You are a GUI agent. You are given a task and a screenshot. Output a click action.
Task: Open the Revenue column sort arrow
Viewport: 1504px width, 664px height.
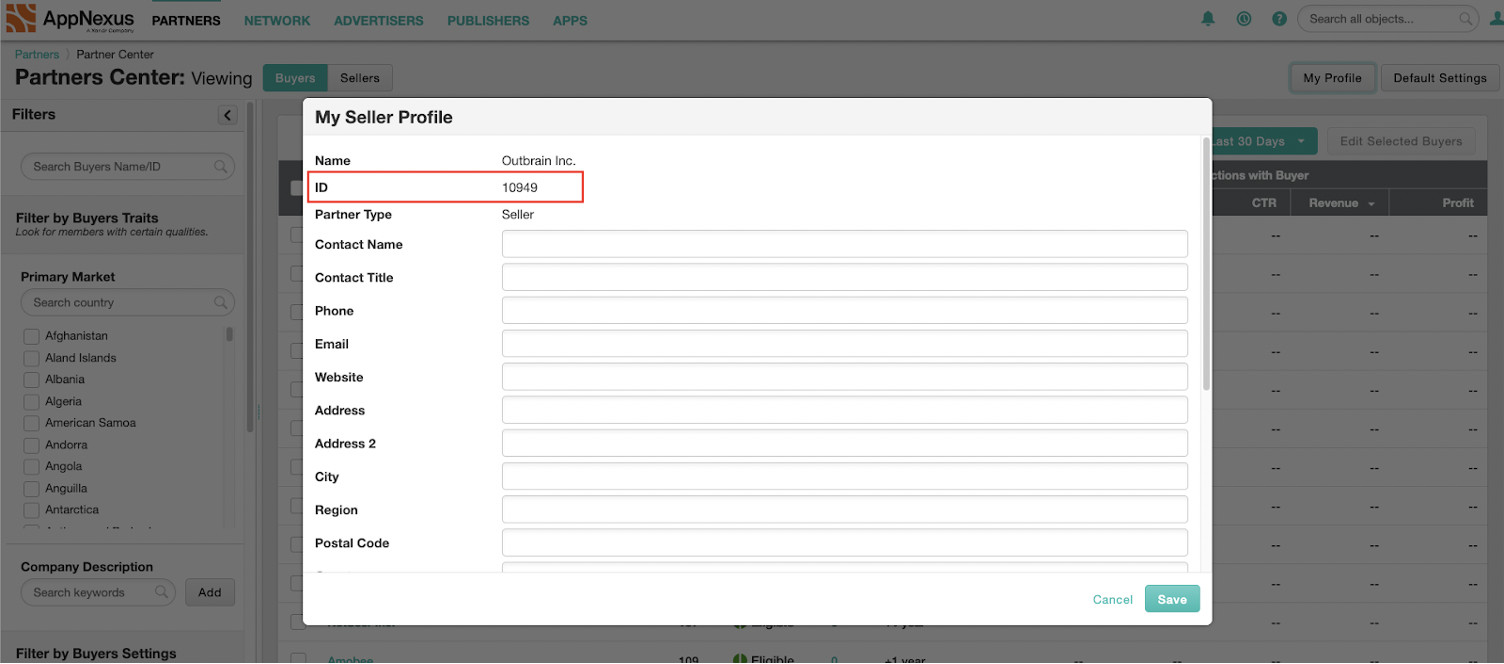tap(1372, 204)
